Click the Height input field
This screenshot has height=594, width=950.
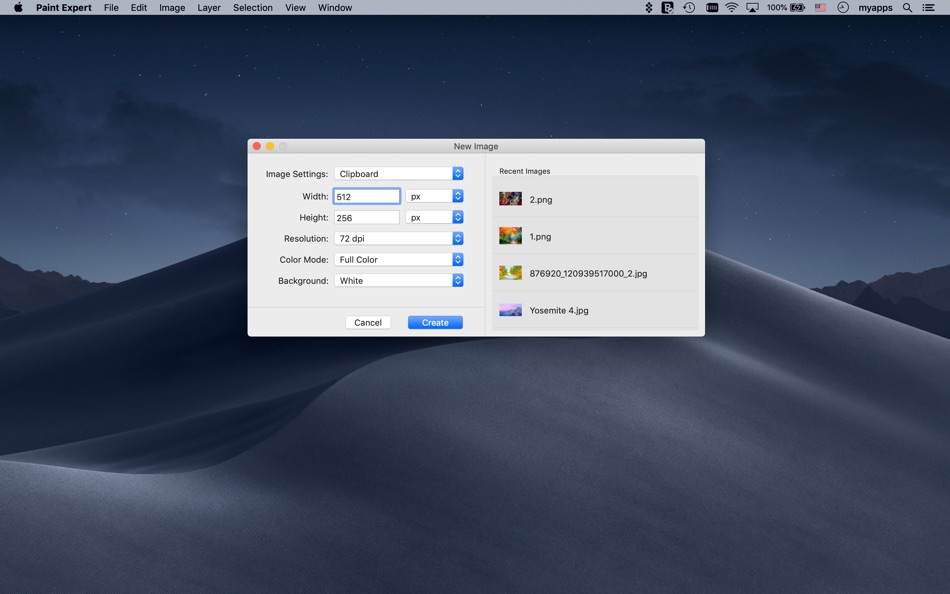[366, 217]
